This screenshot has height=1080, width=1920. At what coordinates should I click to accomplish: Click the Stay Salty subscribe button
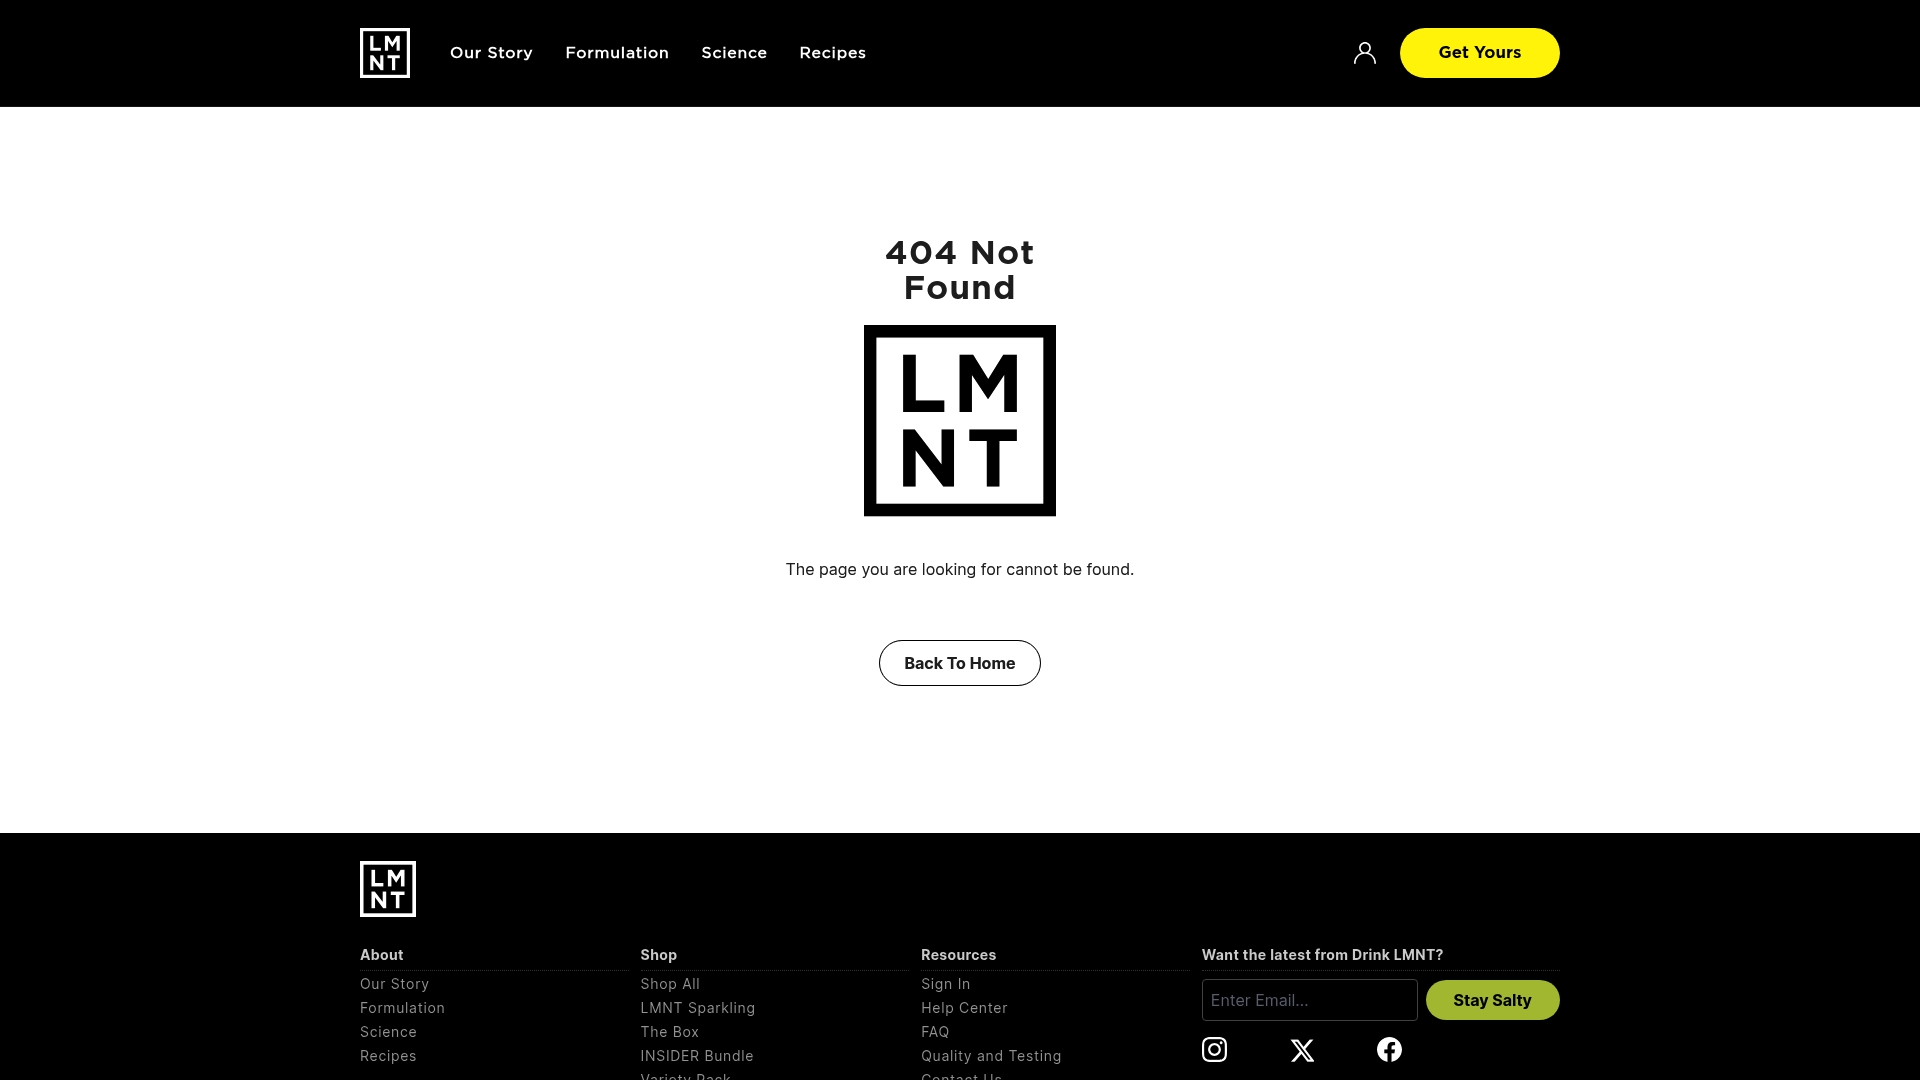[1492, 1000]
